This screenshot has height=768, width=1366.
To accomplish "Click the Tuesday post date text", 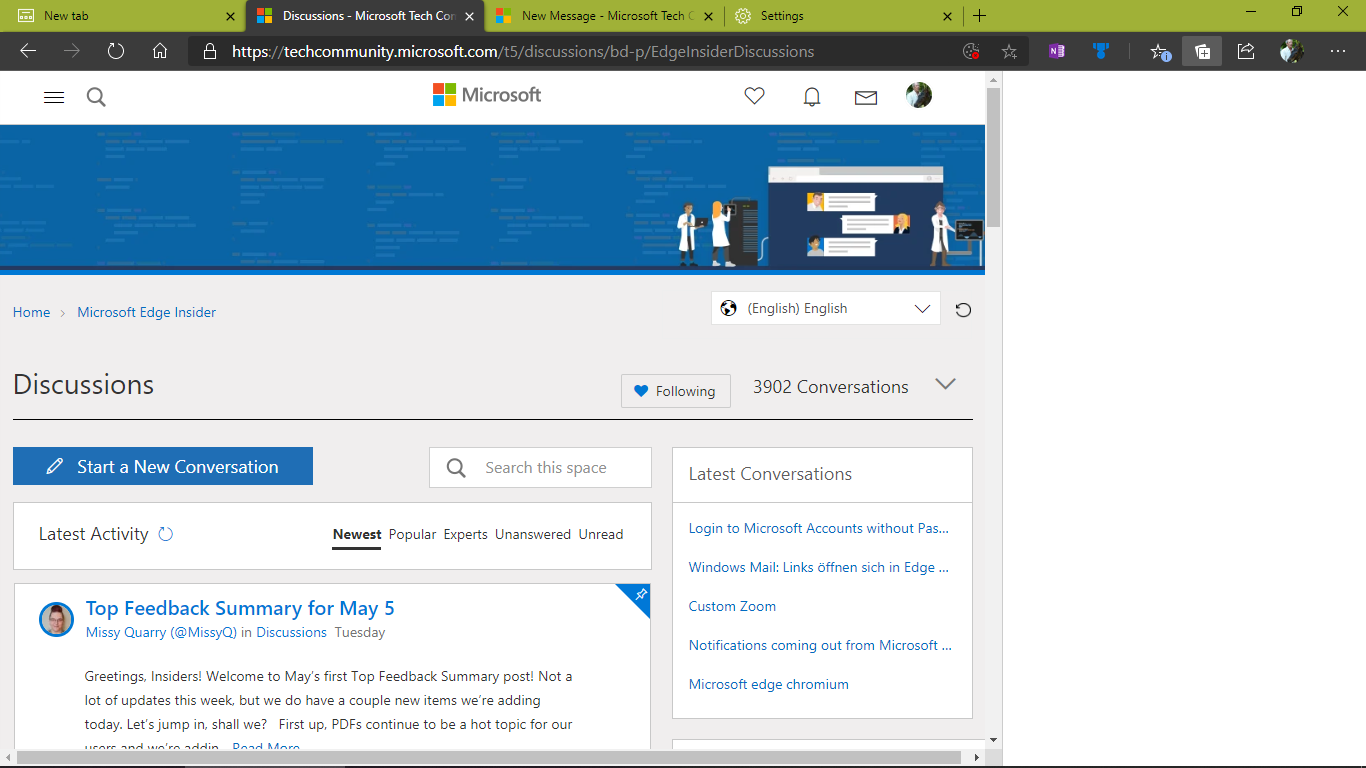I will pos(360,632).
